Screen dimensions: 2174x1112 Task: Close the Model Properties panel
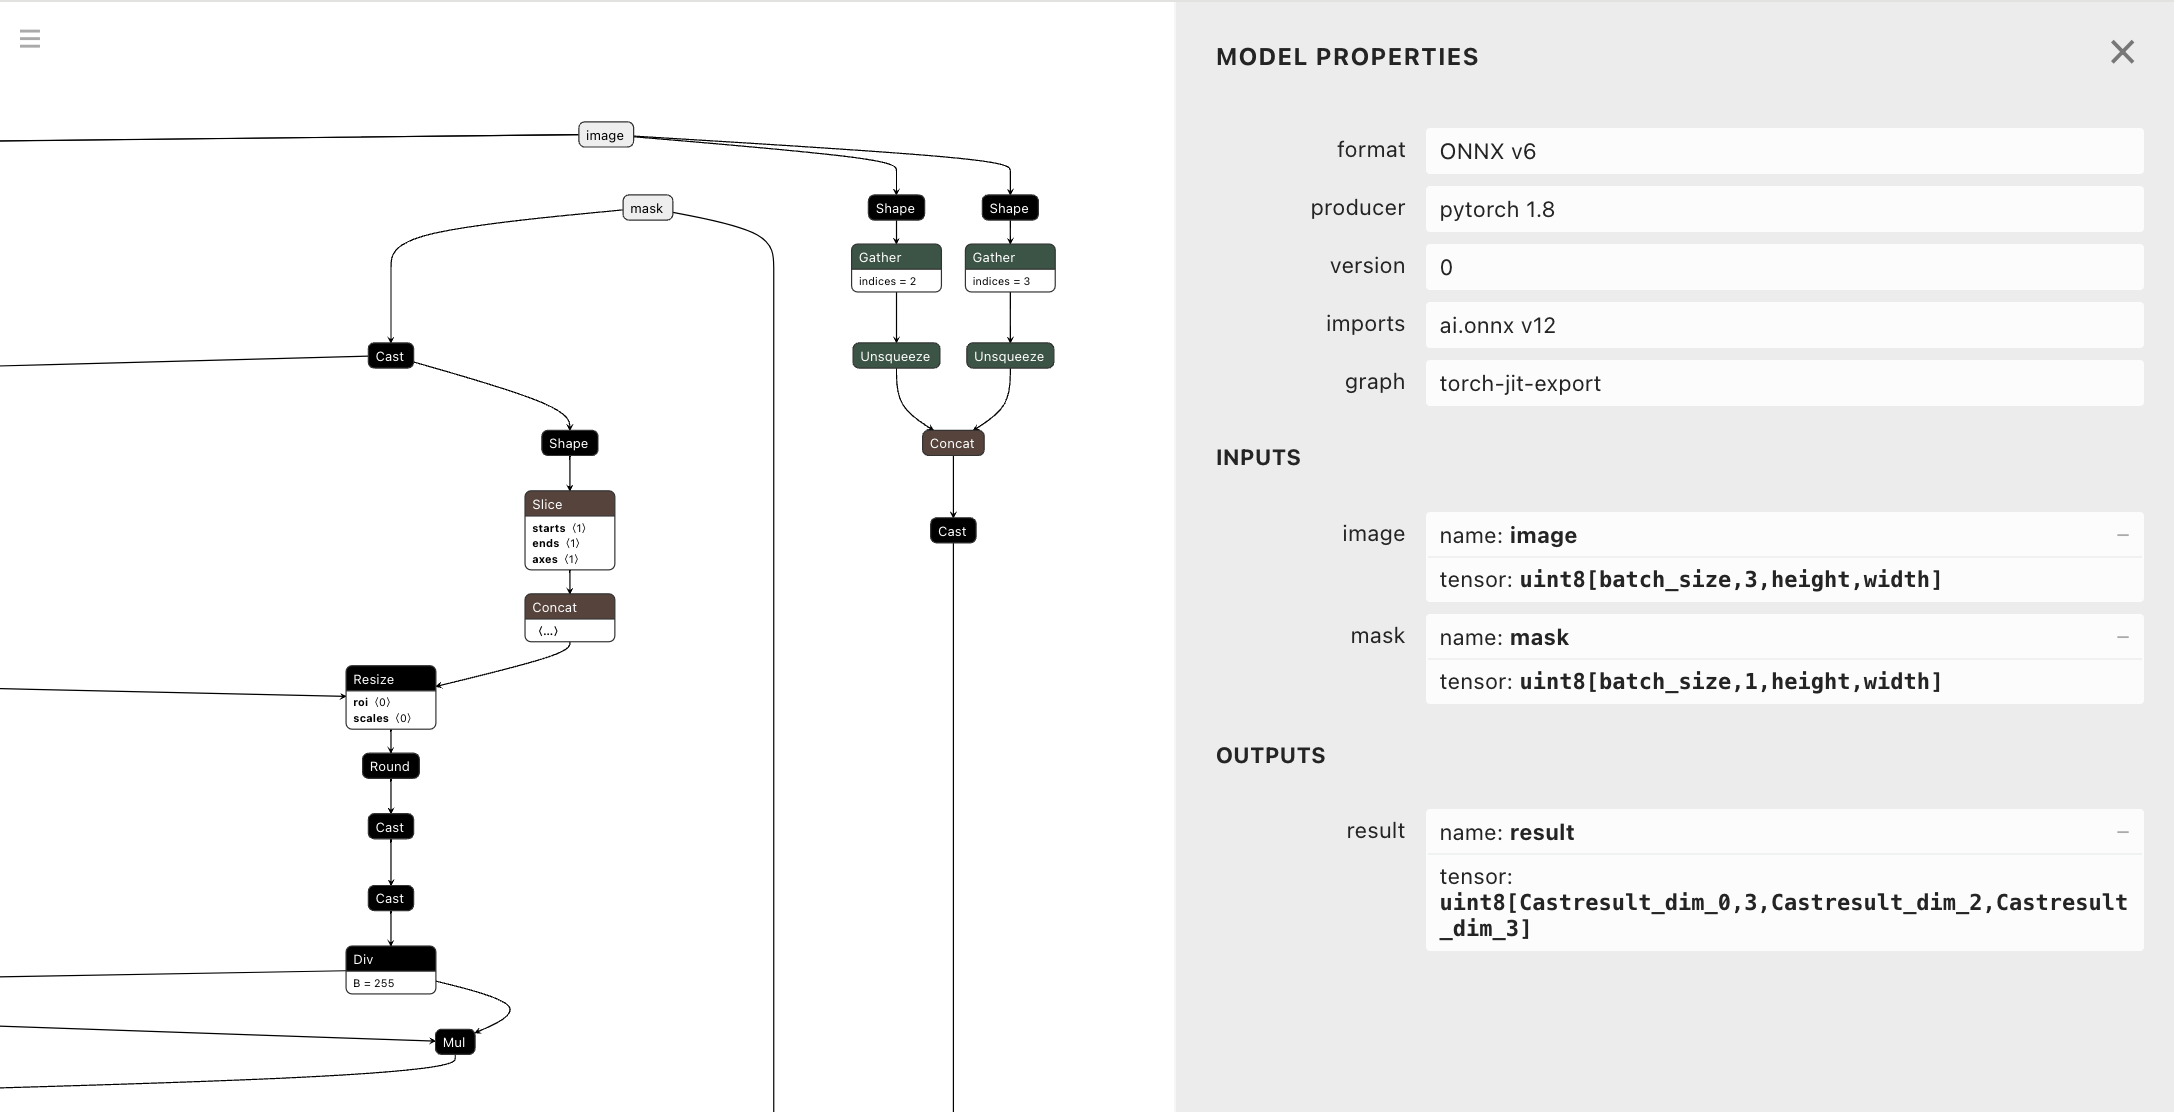pyautogui.click(x=2122, y=52)
